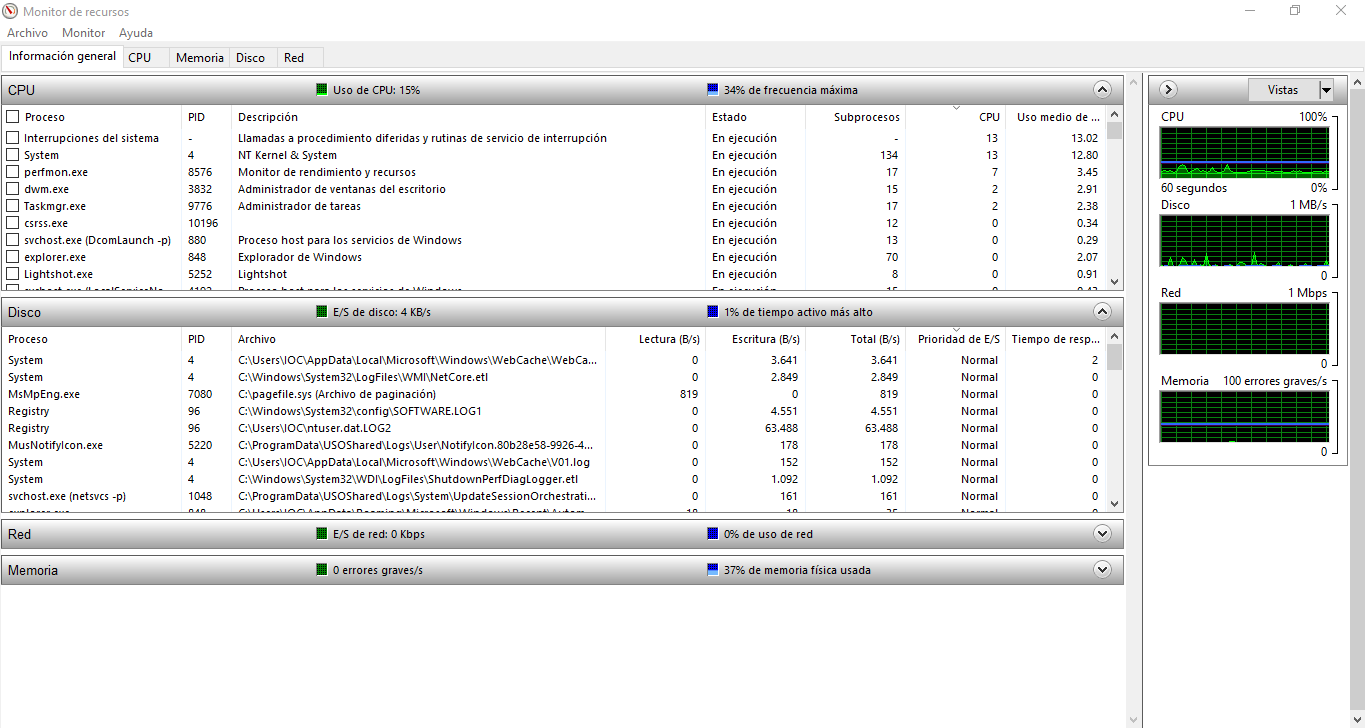The image size is (1365, 728).
Task: Sort by the Escritura (B/s) column header
Action: [765, 339]
